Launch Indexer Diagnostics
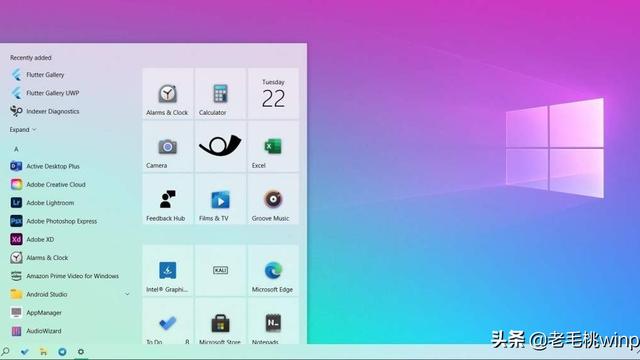The image size is (640, 360). click(45, 111)
